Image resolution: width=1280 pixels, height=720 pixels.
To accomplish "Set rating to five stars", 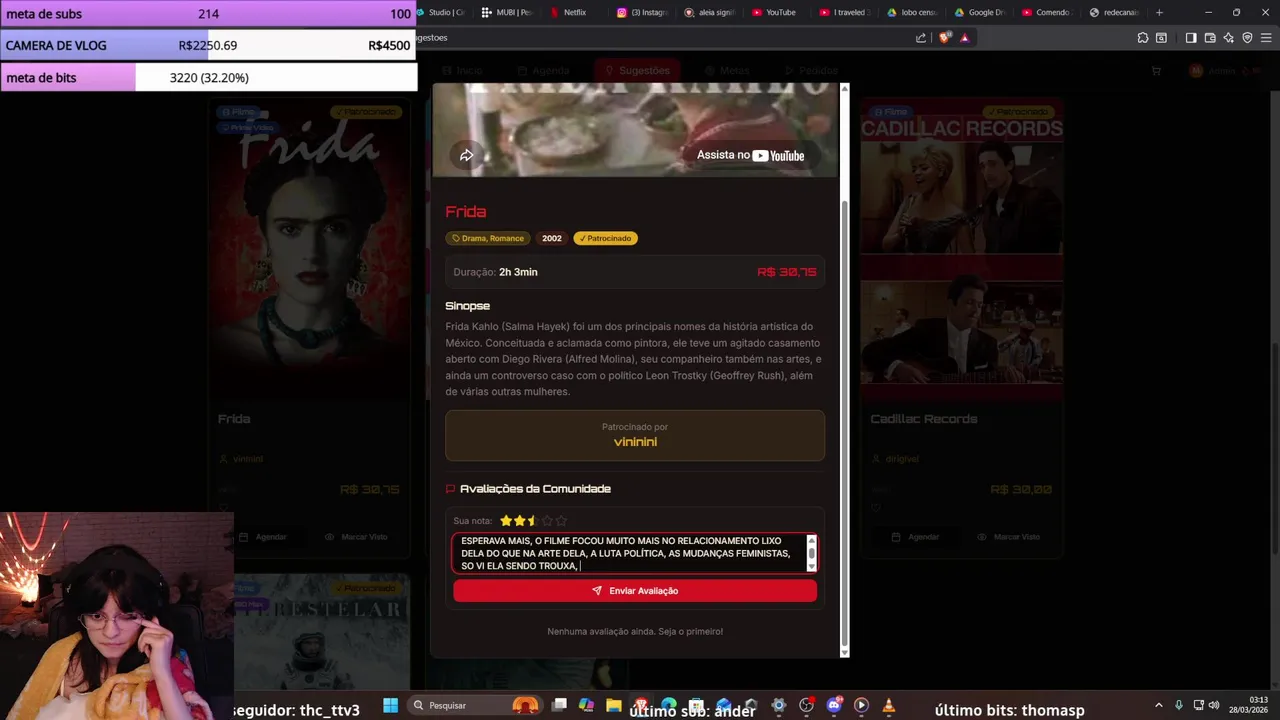I will (561, 521).
